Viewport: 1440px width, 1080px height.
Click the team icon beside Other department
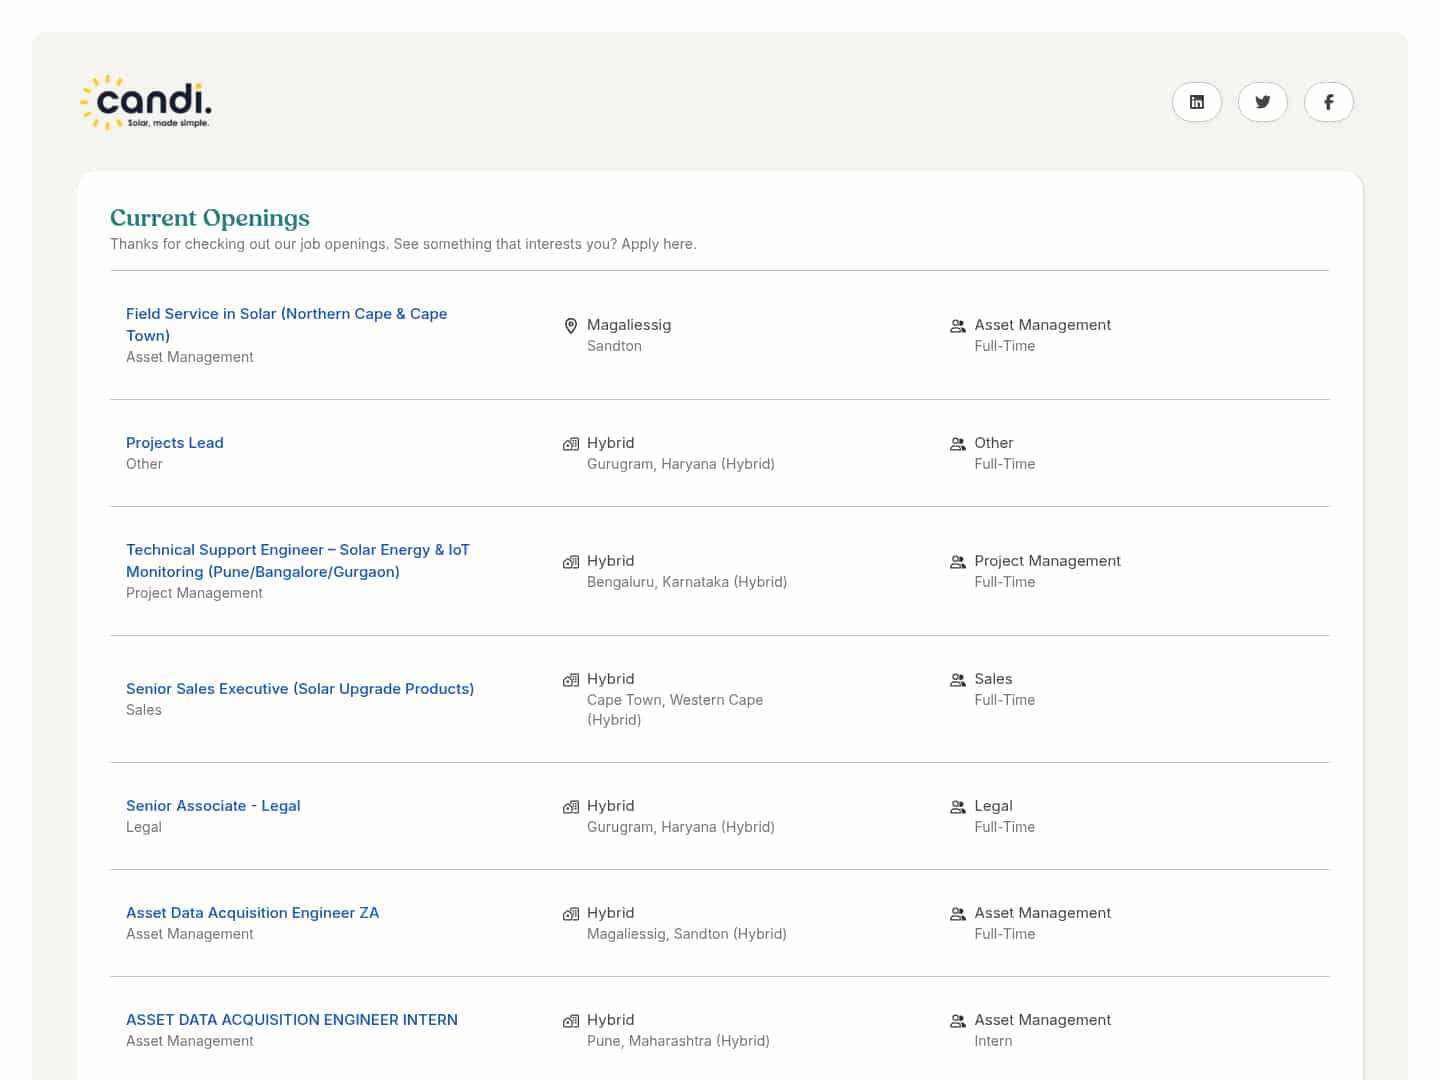pyautogui.click(x=958, y=444)
